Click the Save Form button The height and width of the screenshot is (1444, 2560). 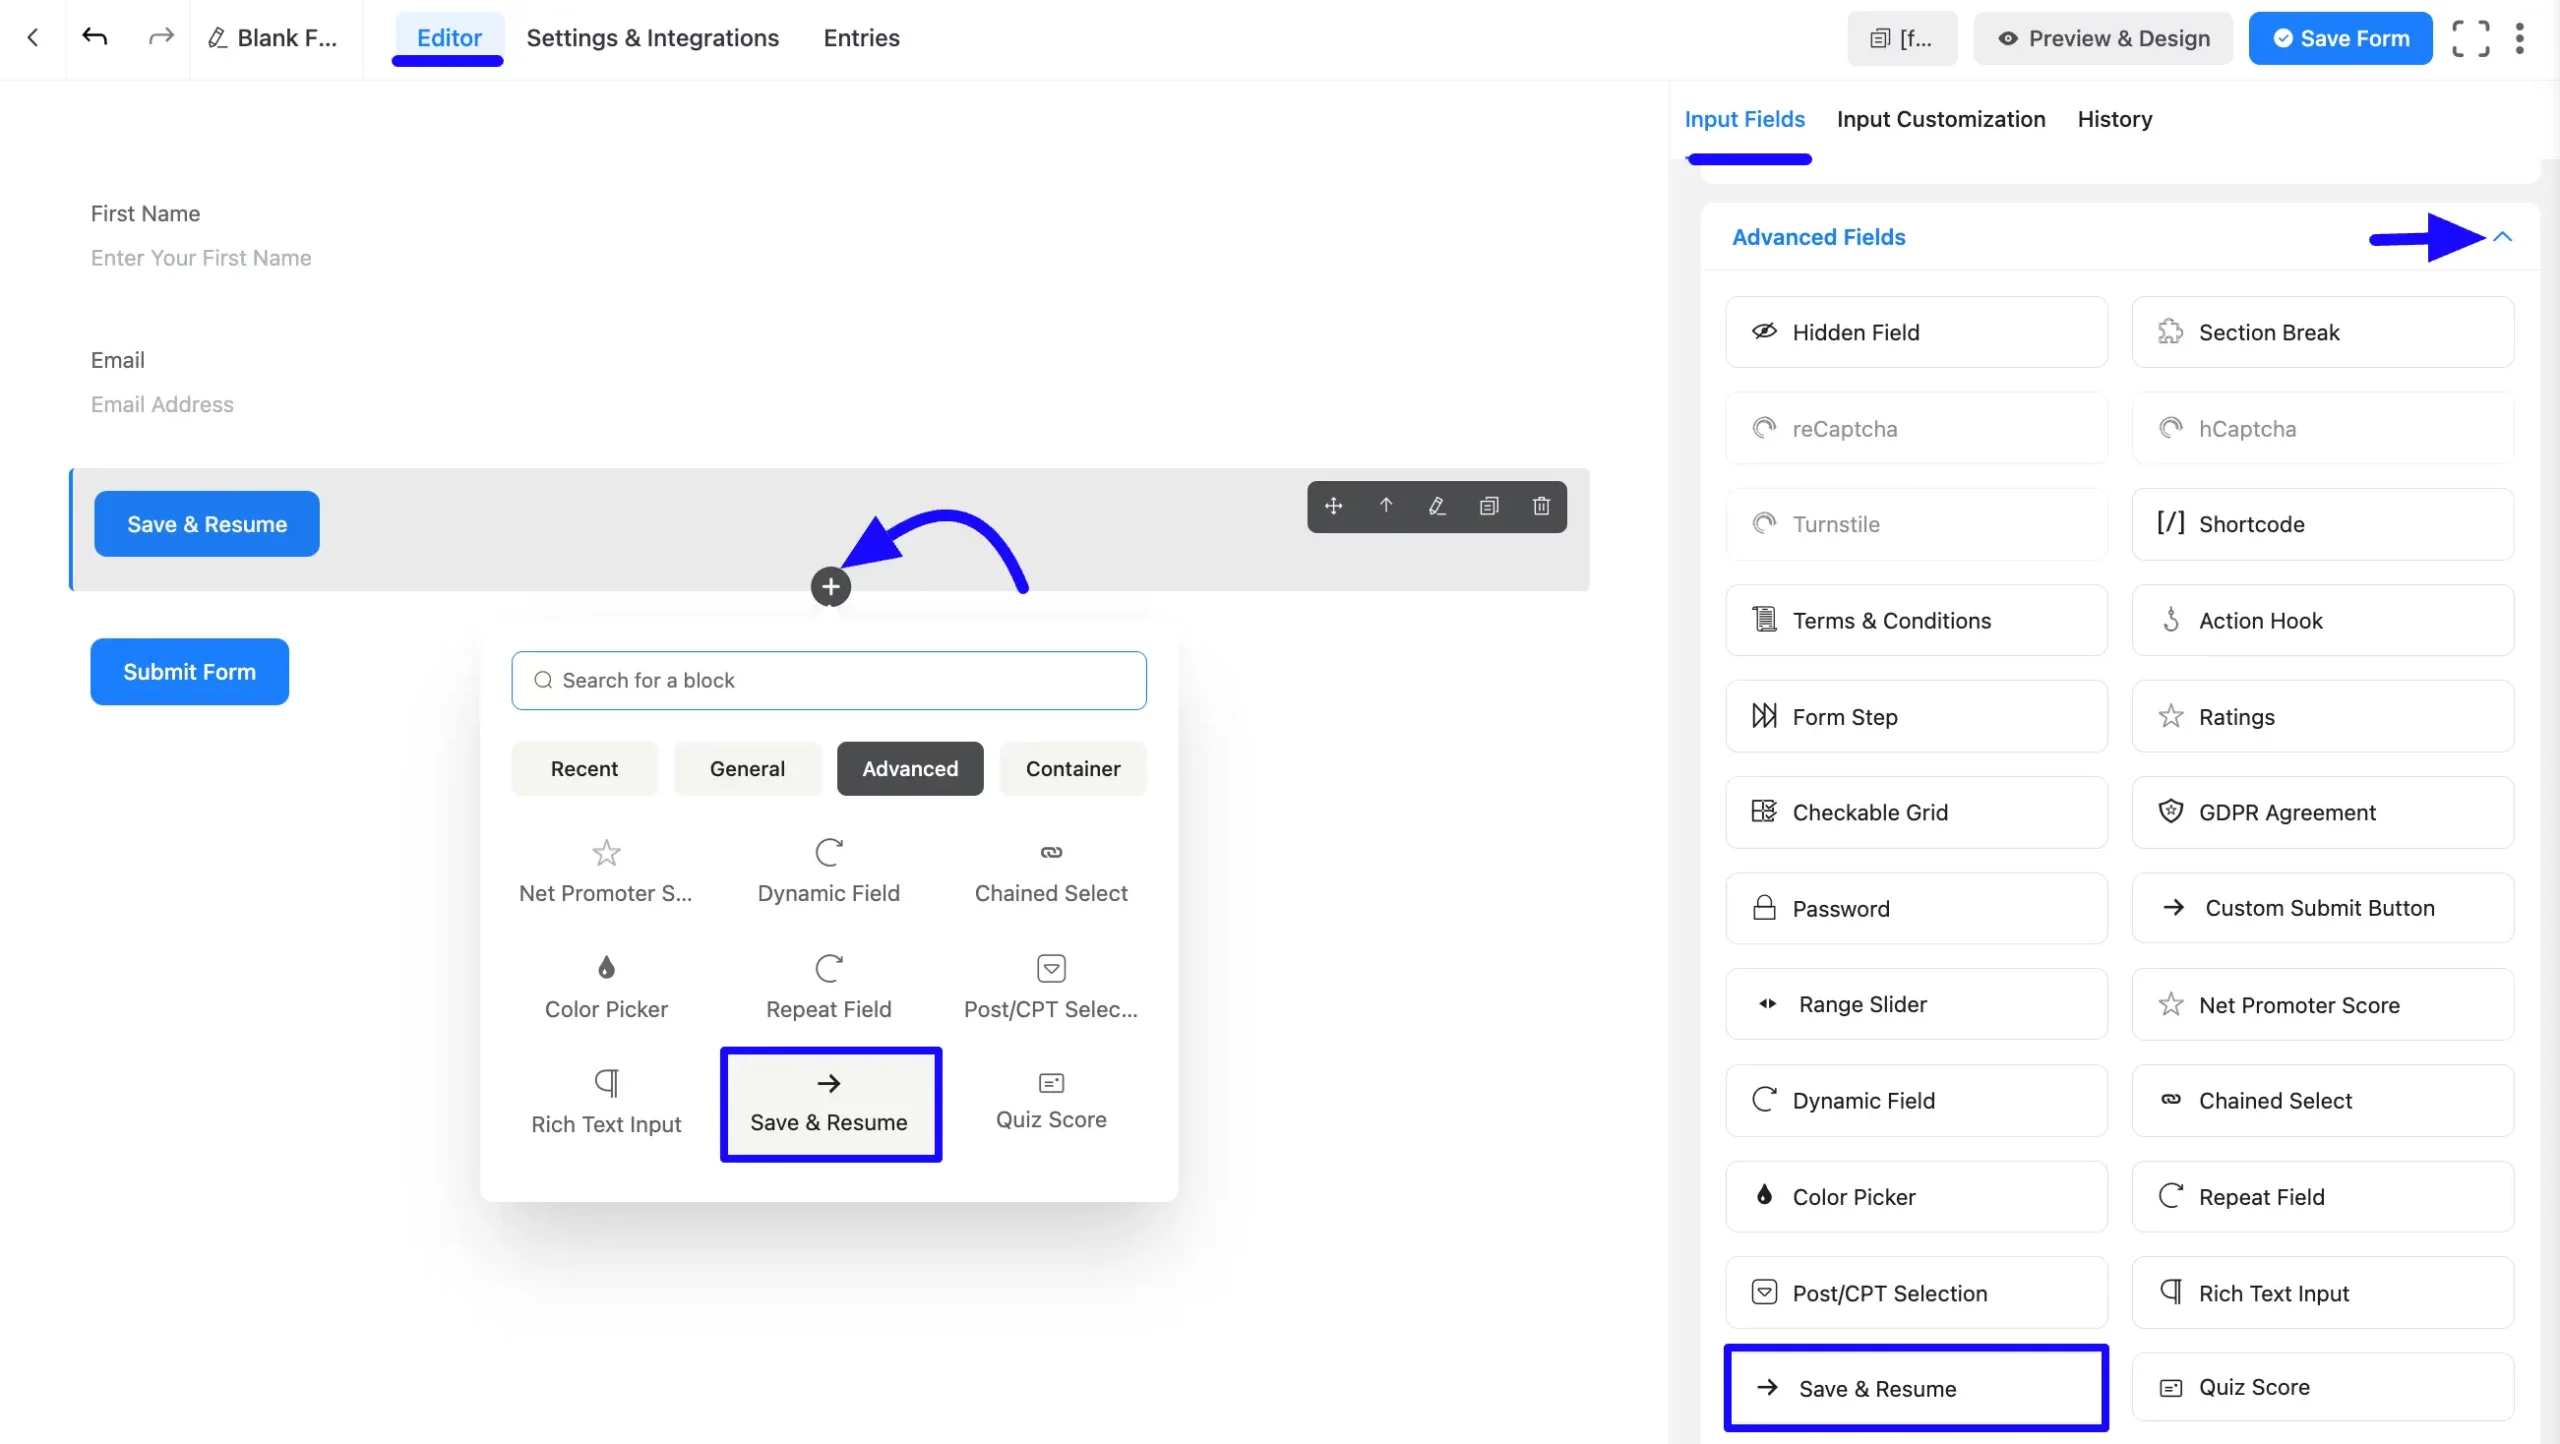2340,39
